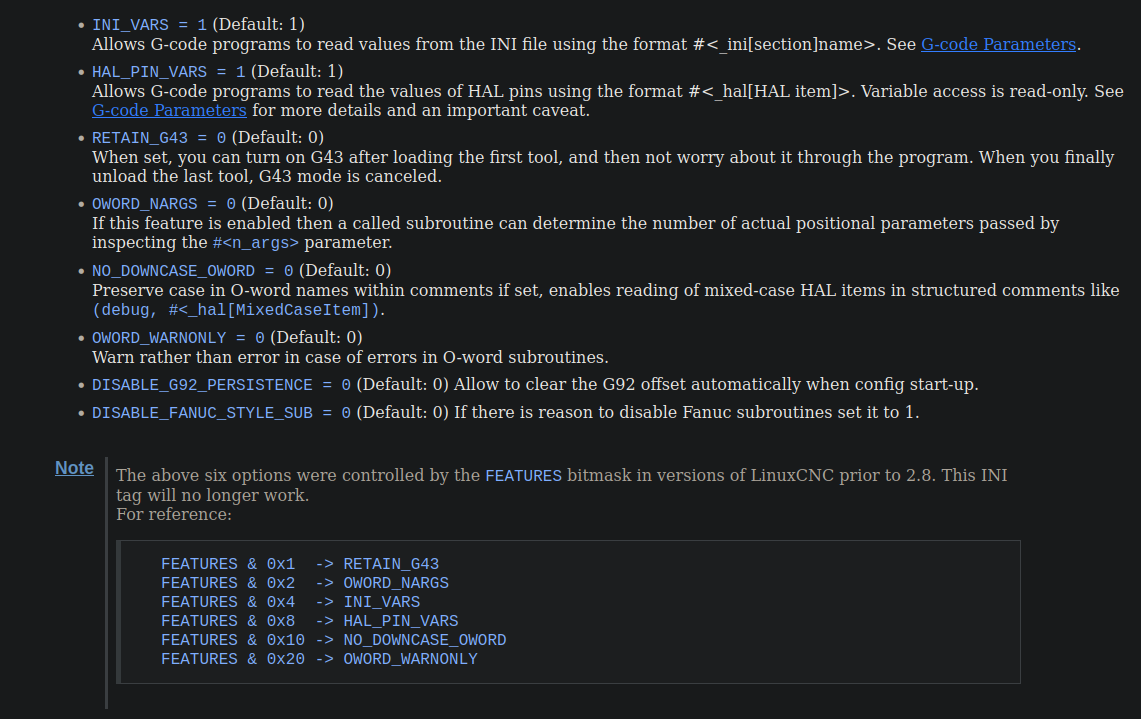Click the FEATURES & 0x2 -> OWORD_NARGS line
1141x719 pixels.
[305, 583]
